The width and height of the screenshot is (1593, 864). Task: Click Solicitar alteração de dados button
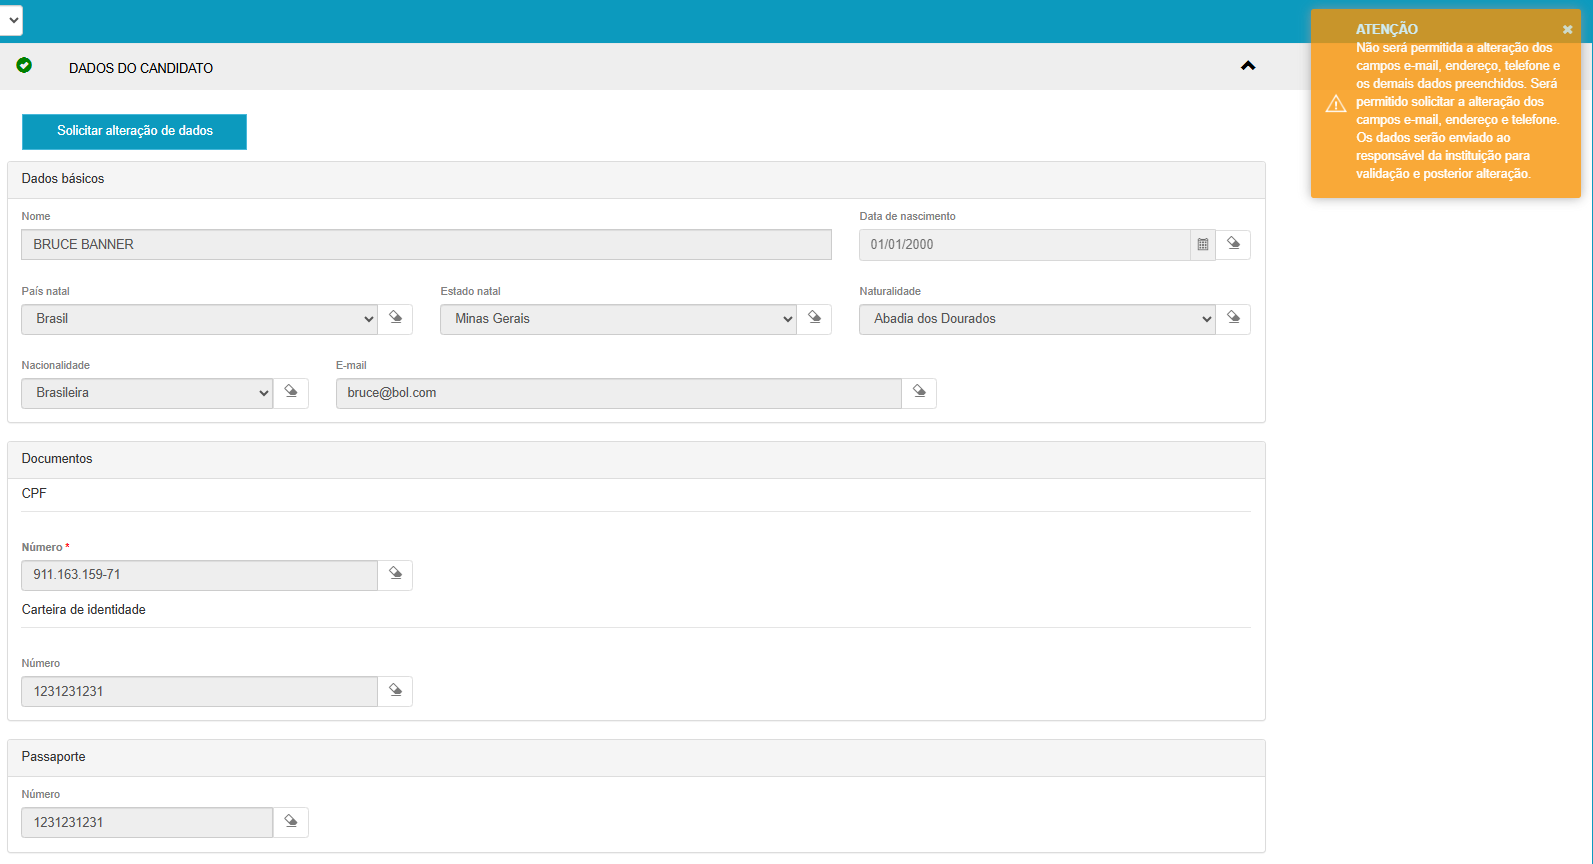tap(134, 131)
